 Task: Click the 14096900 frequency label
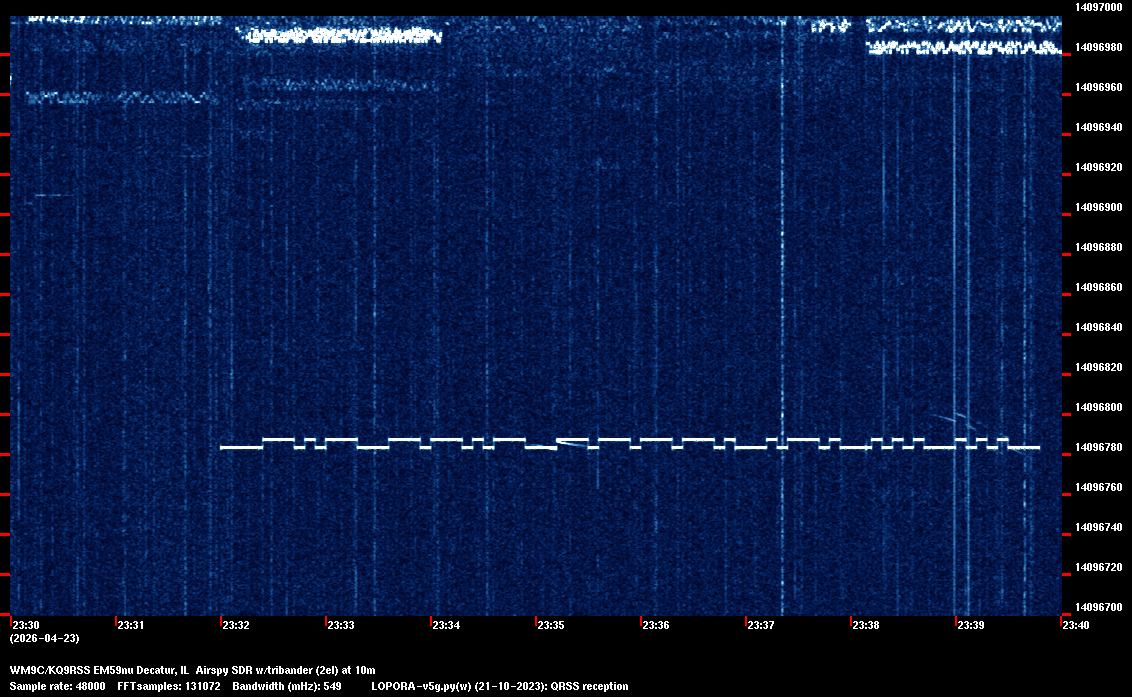(1098, 207)
